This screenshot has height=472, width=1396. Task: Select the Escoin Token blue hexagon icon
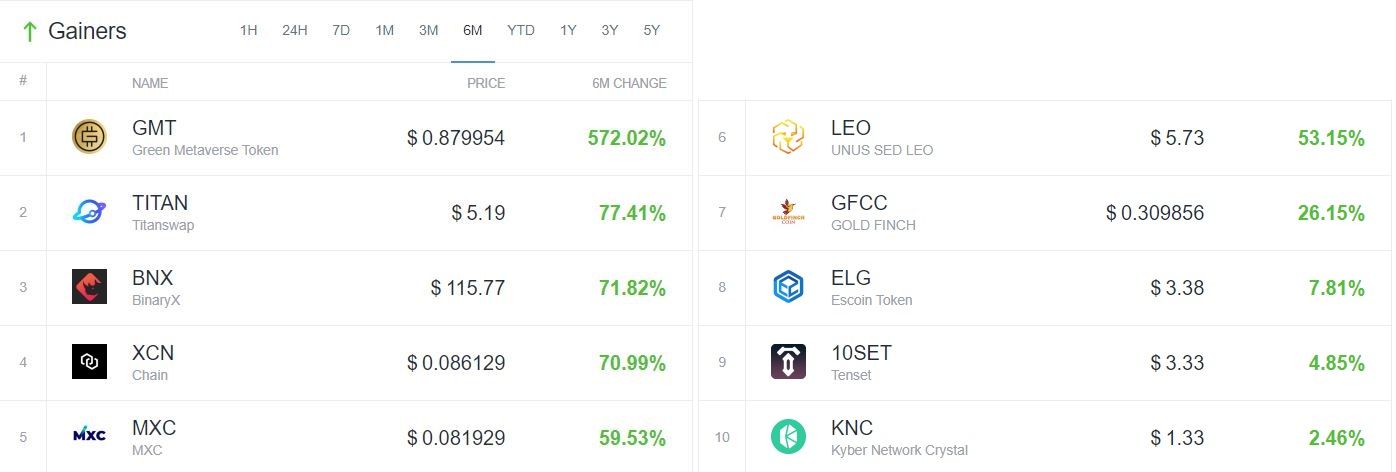point(788,287)
